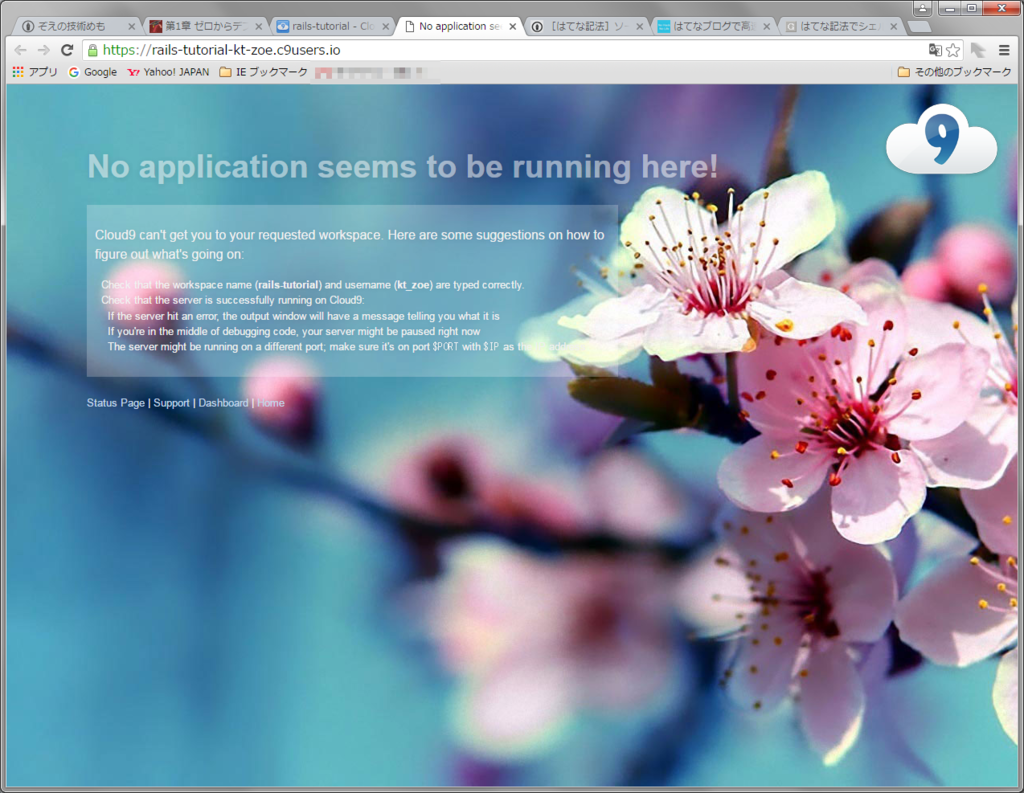1024x793 pixels.
Task: Click the workspace name rails-tutorial text
Action: click(x=288, y=285)
